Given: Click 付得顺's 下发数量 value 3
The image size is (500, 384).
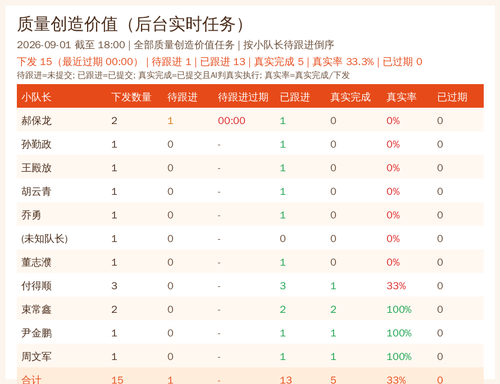Looking at the screenshot, I should (114, 286).
